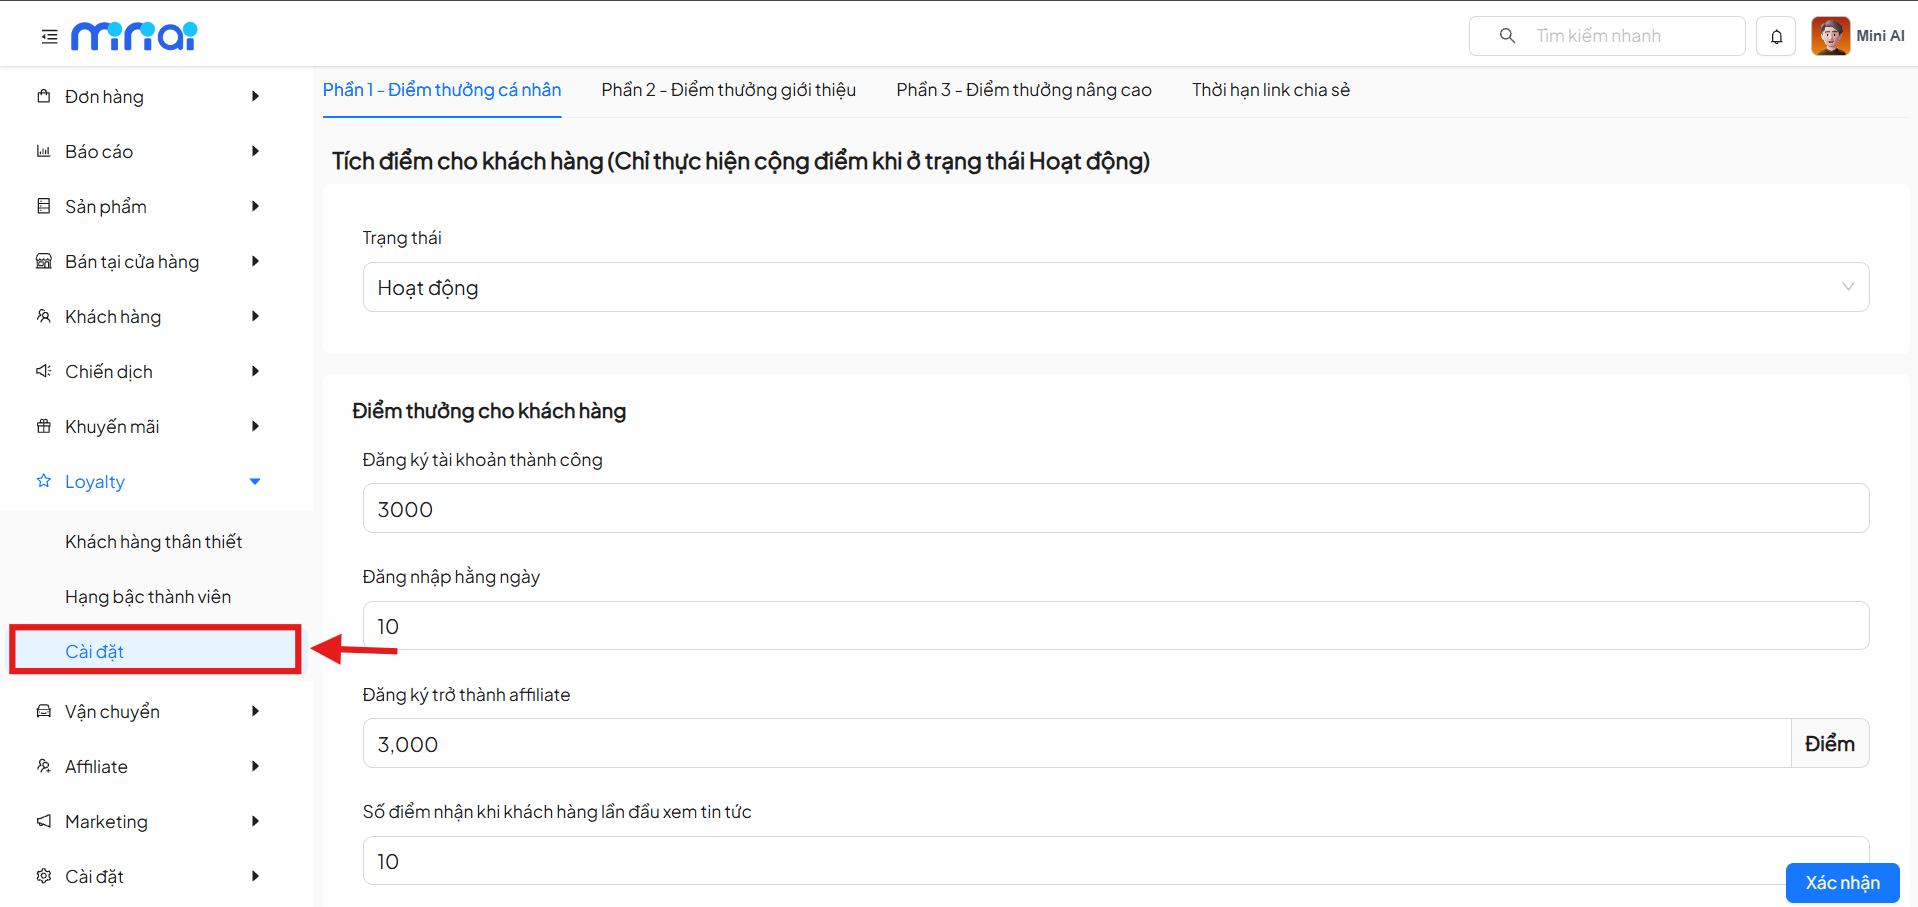Click the Mini AI user avatar
This screenshot has height=907, width=1918.
1830,36
